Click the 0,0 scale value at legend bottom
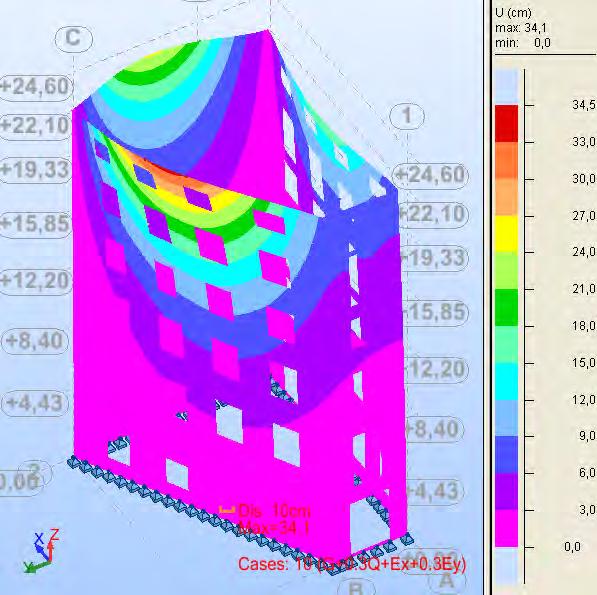This screenshot has width=597, height=595. (572, 547)
